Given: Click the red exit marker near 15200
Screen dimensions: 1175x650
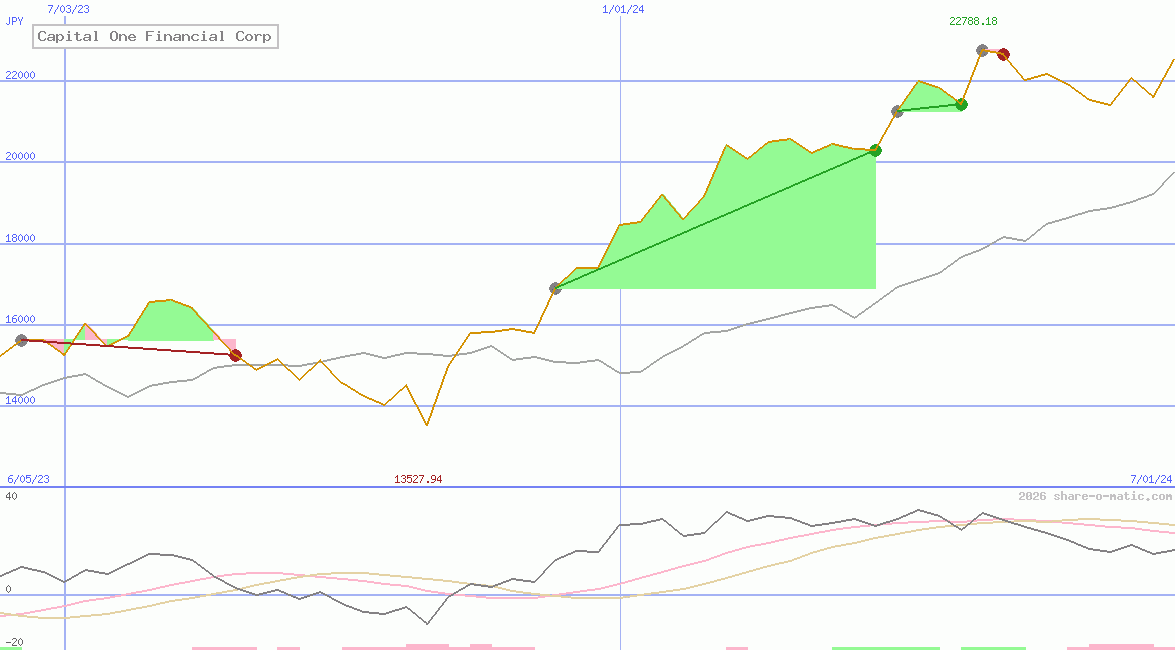Looking at the screenshot, I should (235, 355).
